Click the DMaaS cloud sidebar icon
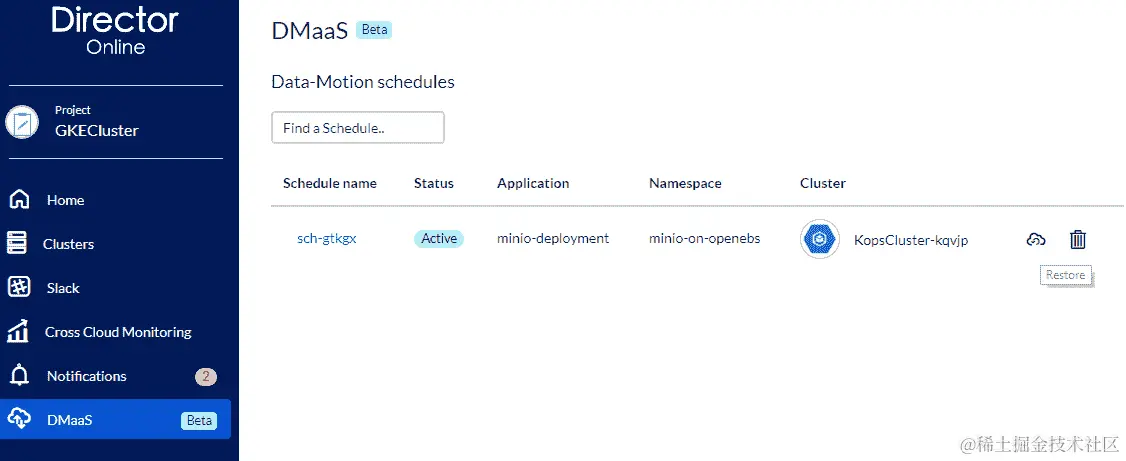 [x=19, y=420]
